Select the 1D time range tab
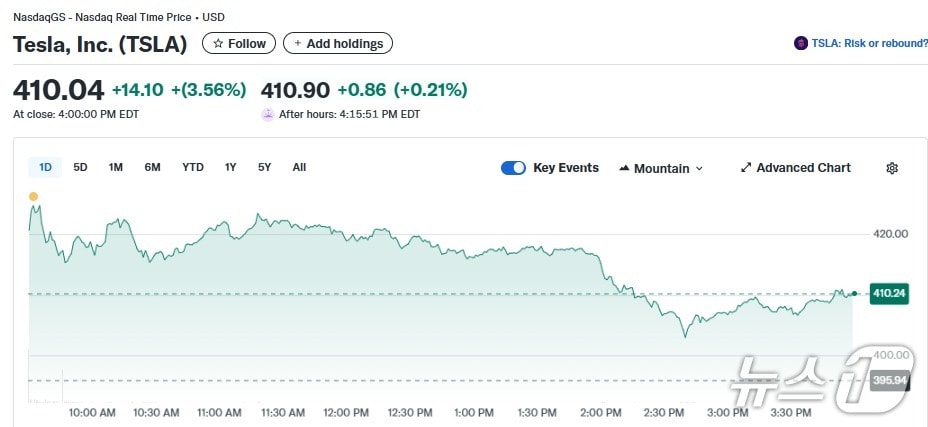Viewport: 928px width, 427px height. [x=45, y=167]
